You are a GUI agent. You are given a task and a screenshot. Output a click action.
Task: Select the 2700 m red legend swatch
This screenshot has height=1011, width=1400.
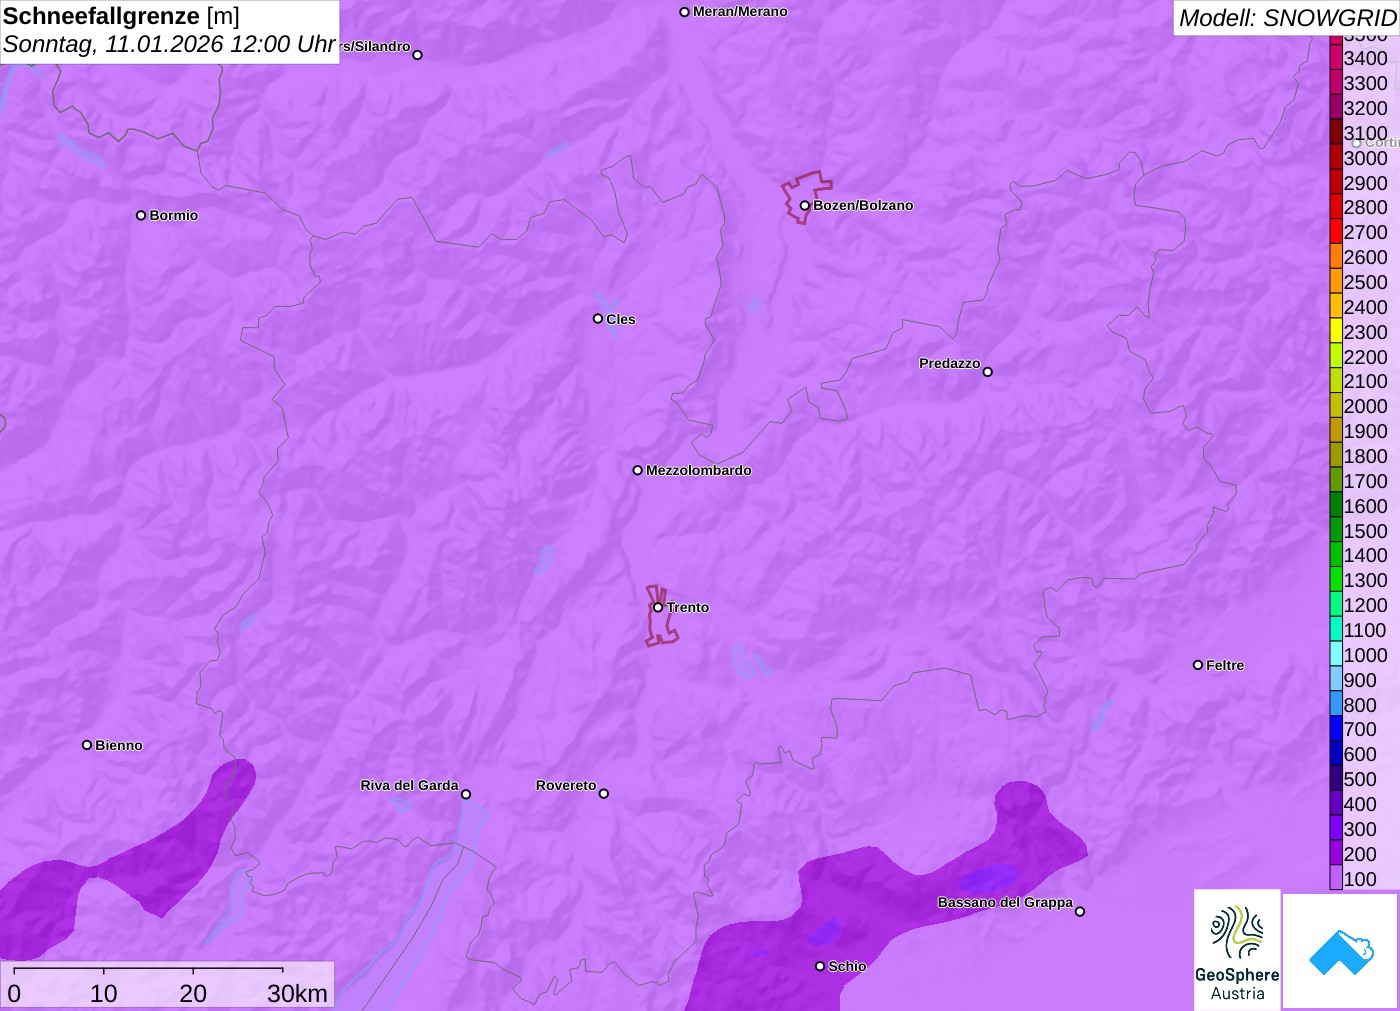tap(1336, 231)
